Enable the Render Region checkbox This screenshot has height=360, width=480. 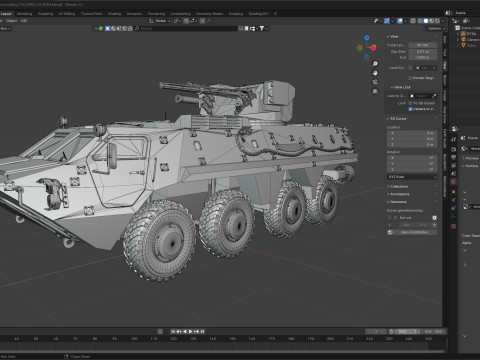(x=410, y=78)
